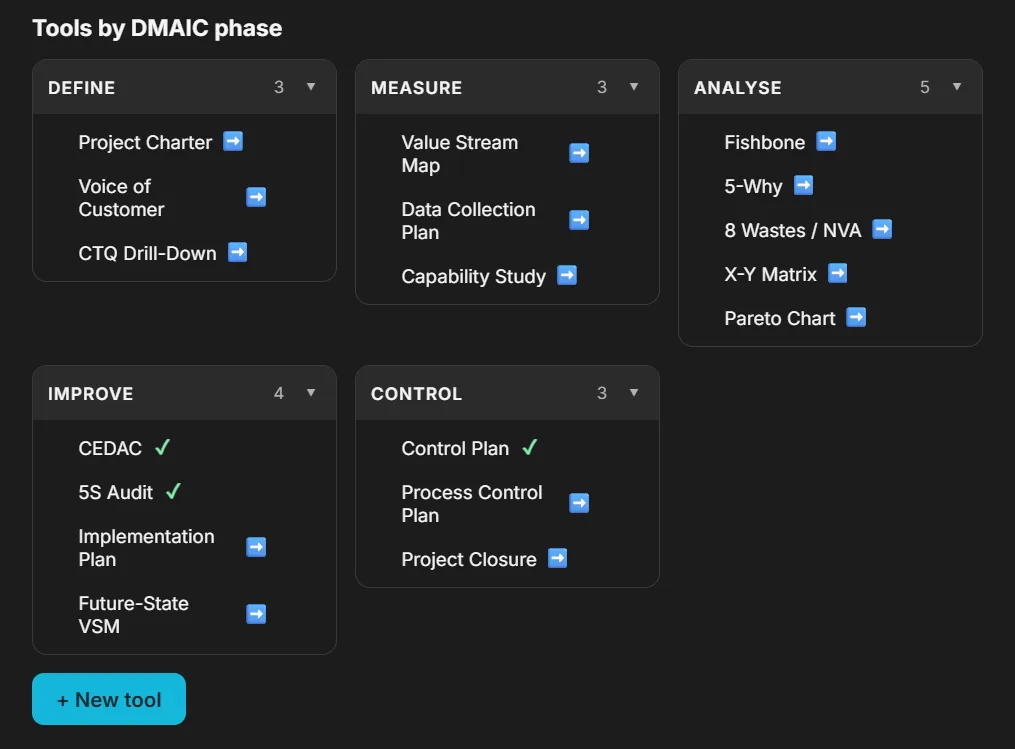Open CTQ Drill-Down via its arrow icon
The height and width of the screenshot is (749, 1015).
[x=238, y=252]
